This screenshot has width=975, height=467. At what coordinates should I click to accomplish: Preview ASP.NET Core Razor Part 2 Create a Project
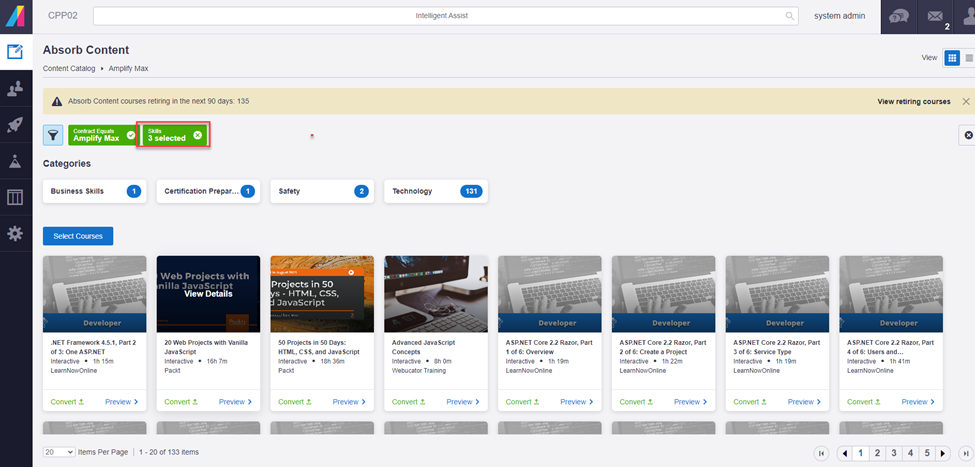tap(691, 402)
